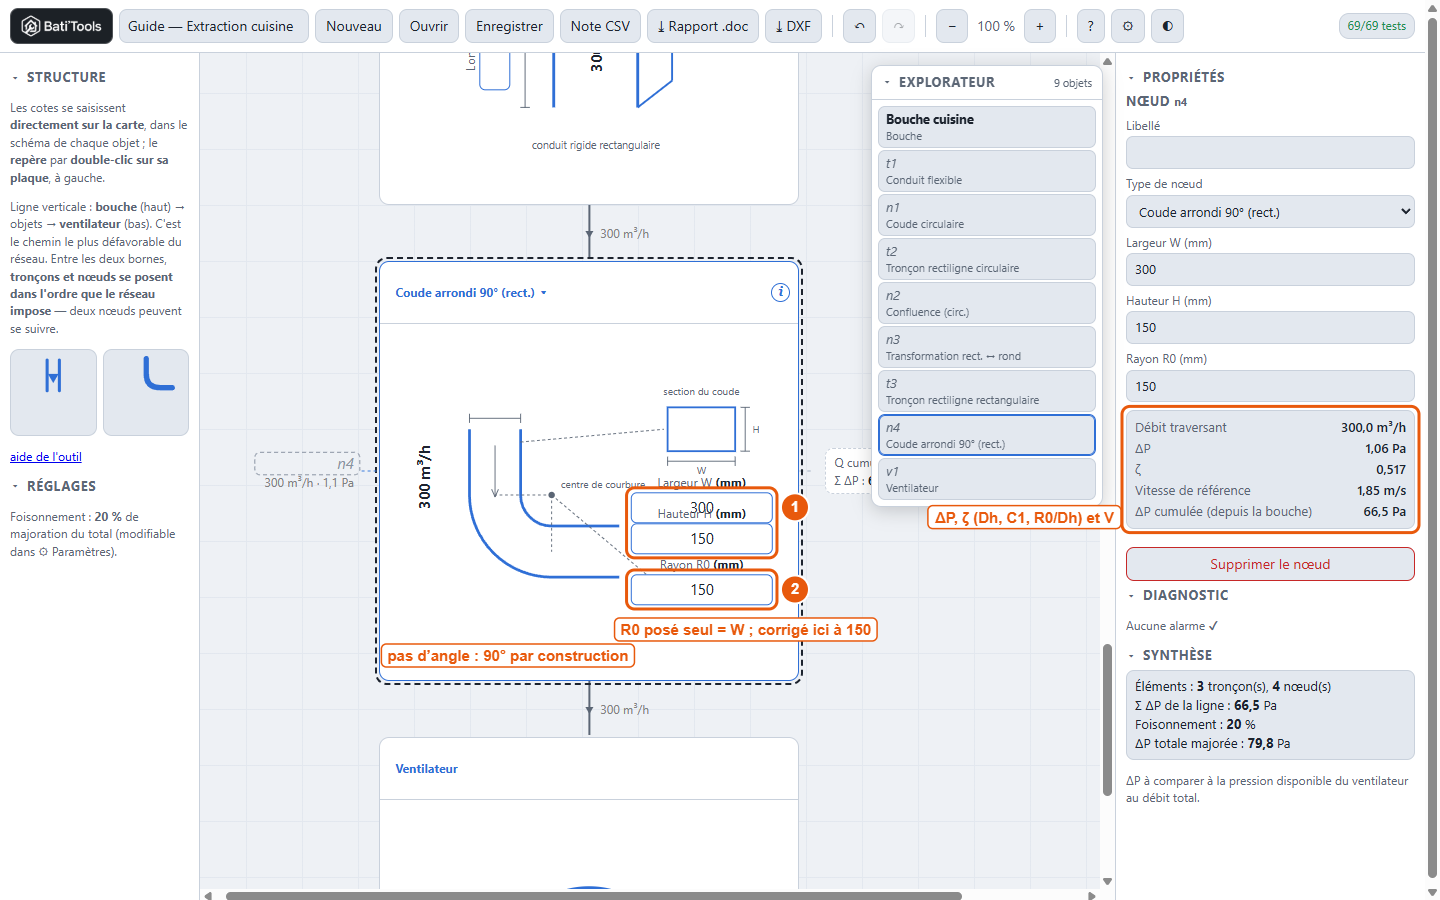The image size is (1440, 900).
Task: Open the Type de nœud dropdown
Action: [x=1270, y=212]
